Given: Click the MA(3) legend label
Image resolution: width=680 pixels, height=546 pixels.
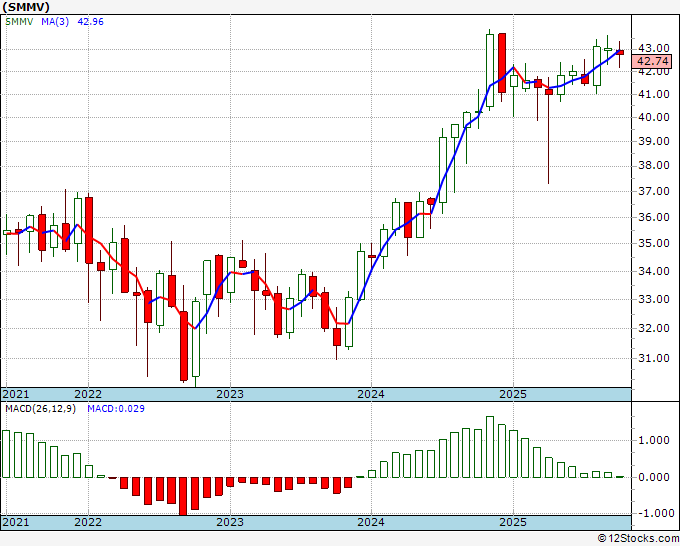Looking at the screenshot, I should point(55,21).
